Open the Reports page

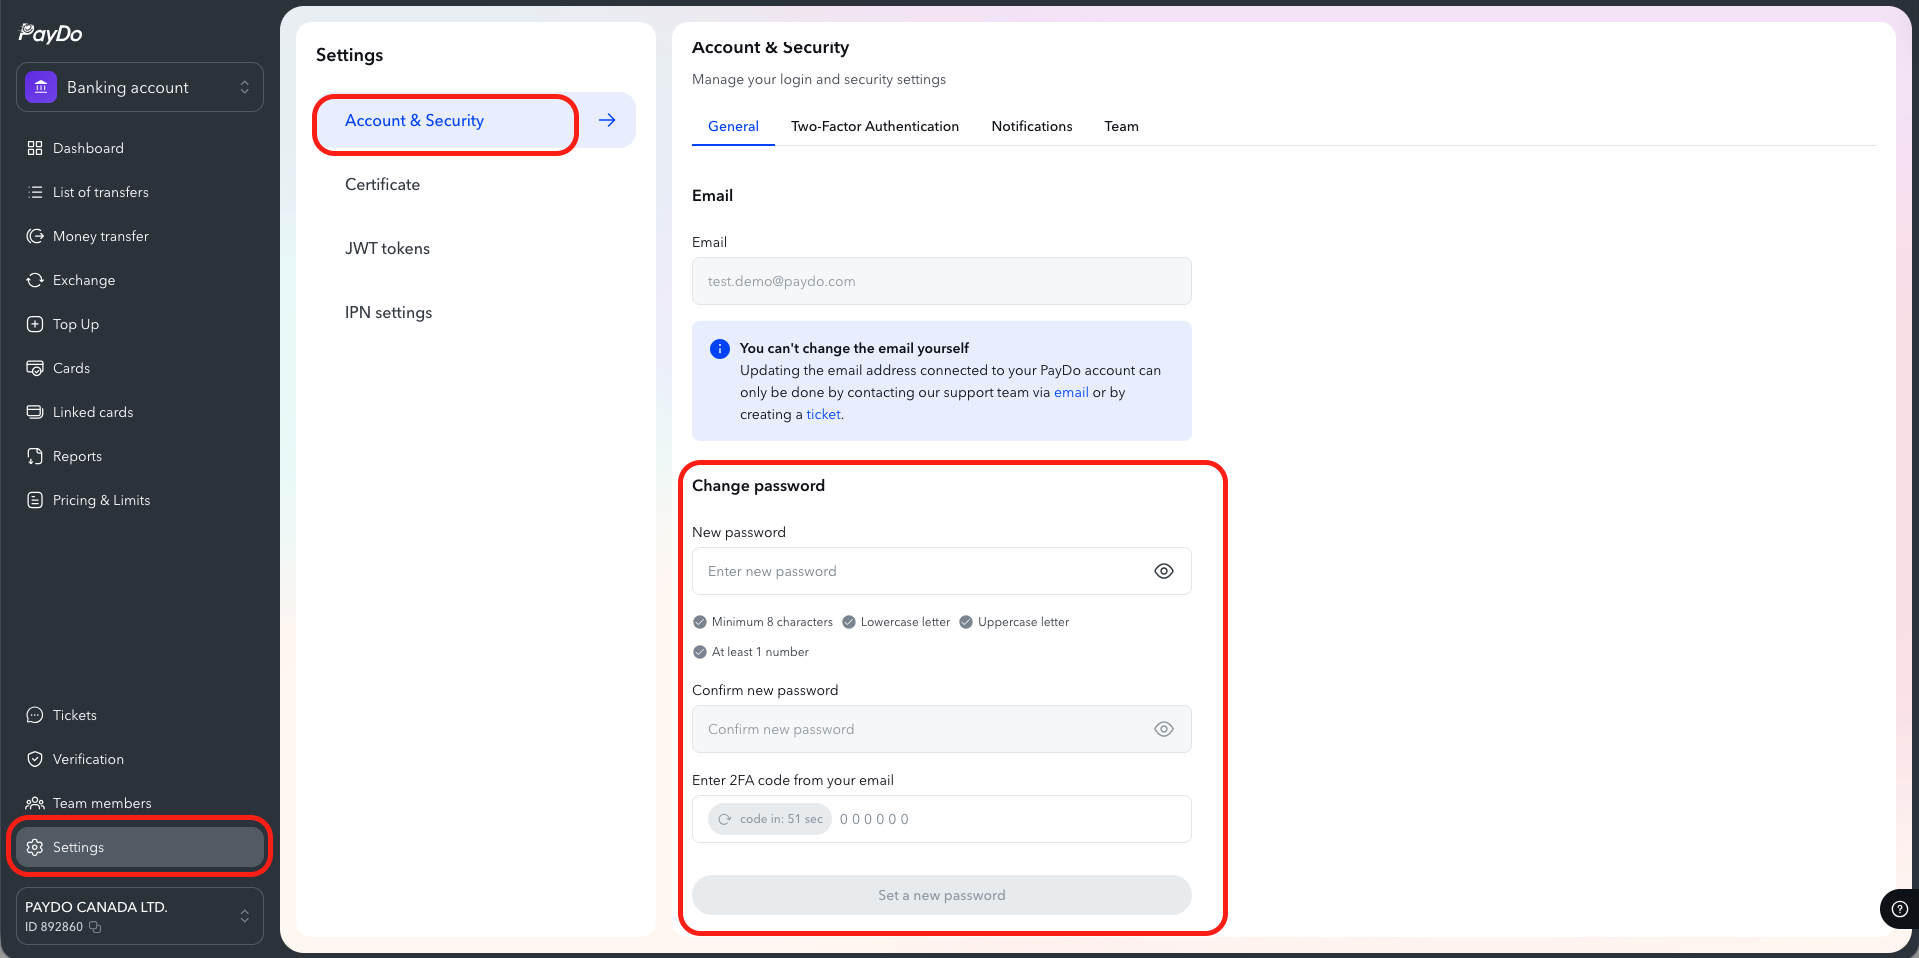[140, 456]
